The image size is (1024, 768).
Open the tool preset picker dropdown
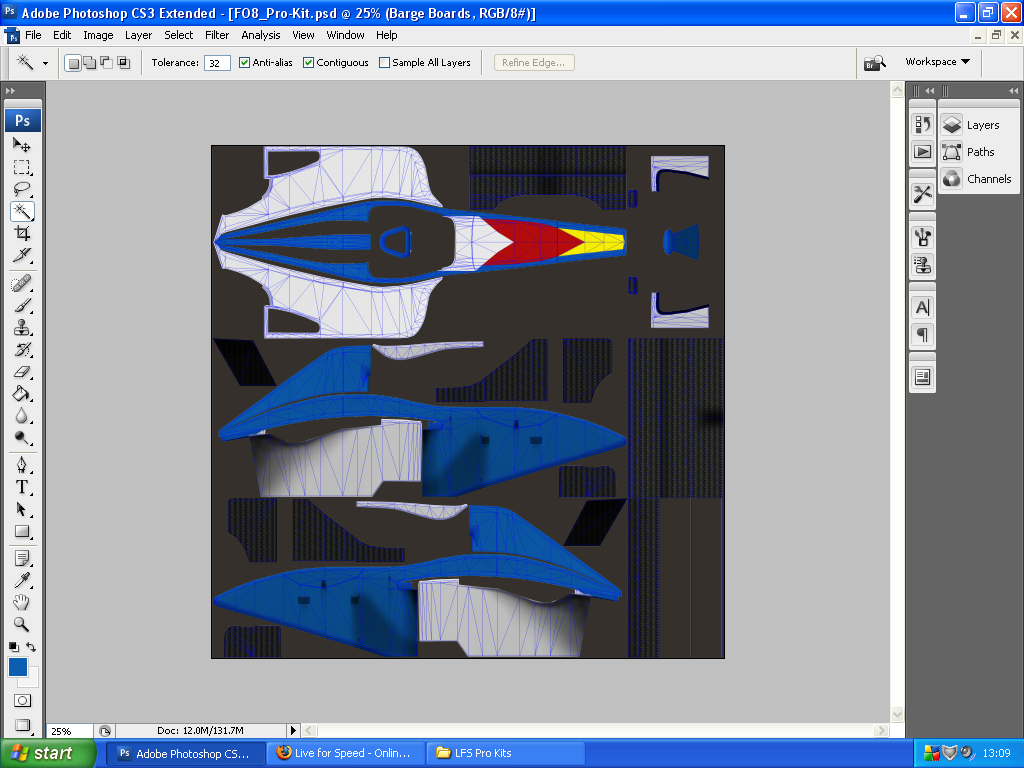tap(45, 63)
